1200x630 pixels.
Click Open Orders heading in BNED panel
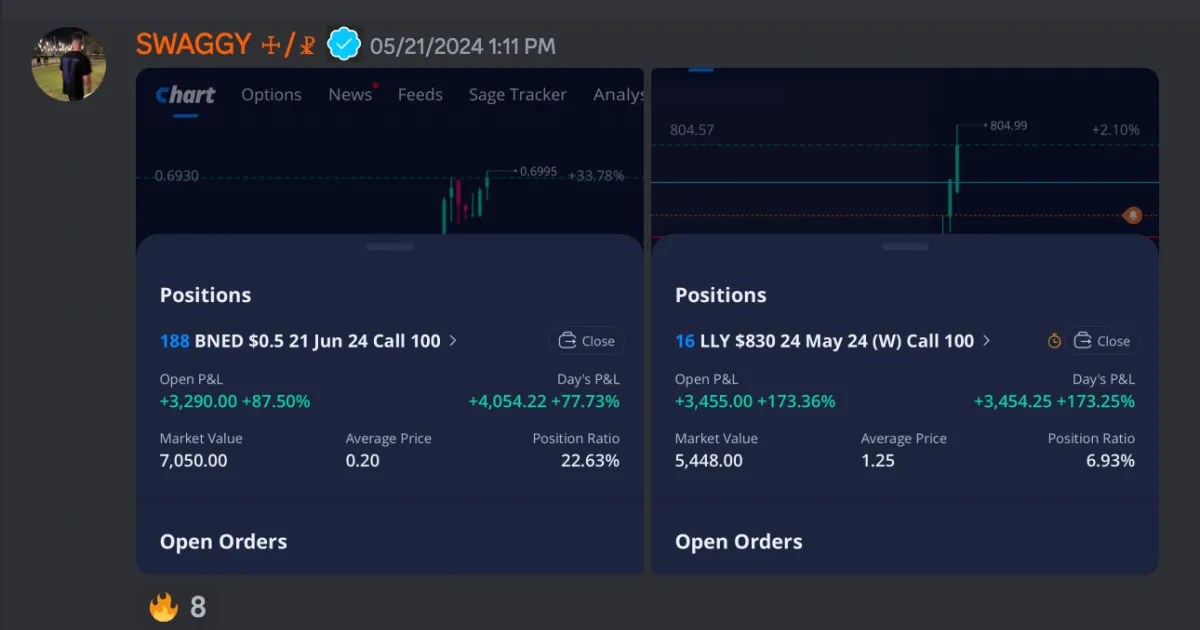pyautogui.click(x=224, y=542)
